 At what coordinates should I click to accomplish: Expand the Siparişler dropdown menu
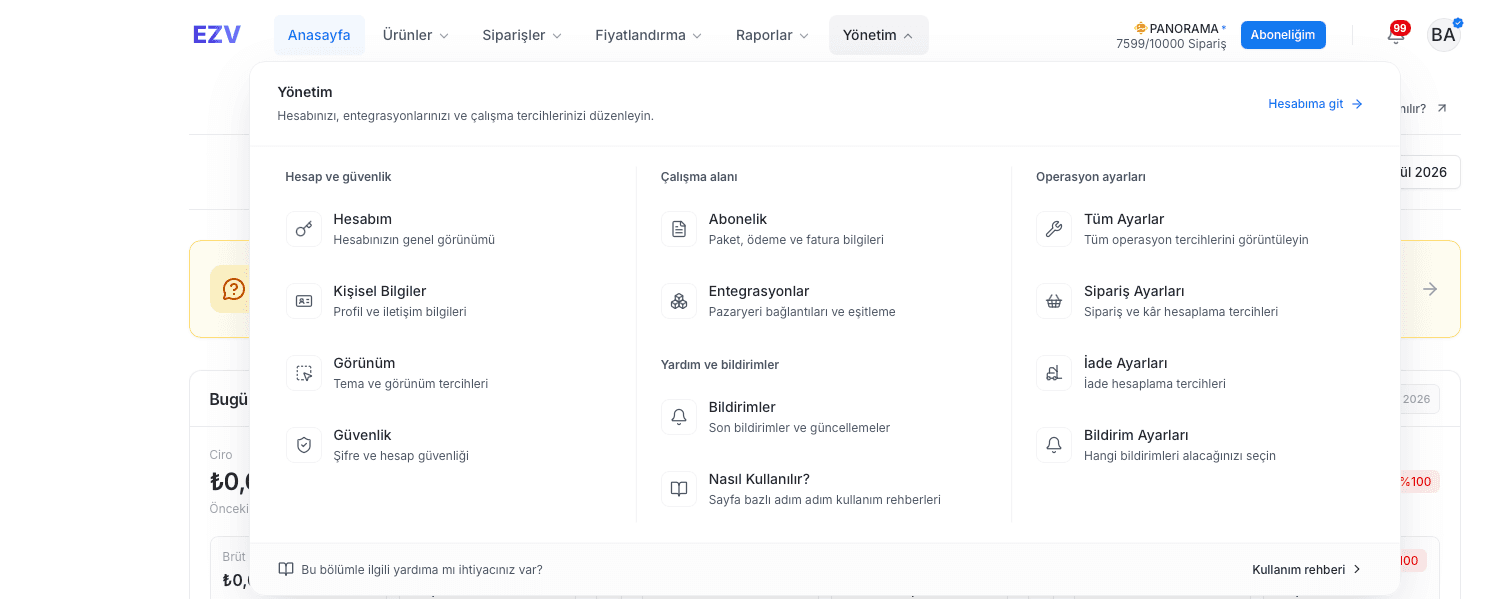pos(522,35)
